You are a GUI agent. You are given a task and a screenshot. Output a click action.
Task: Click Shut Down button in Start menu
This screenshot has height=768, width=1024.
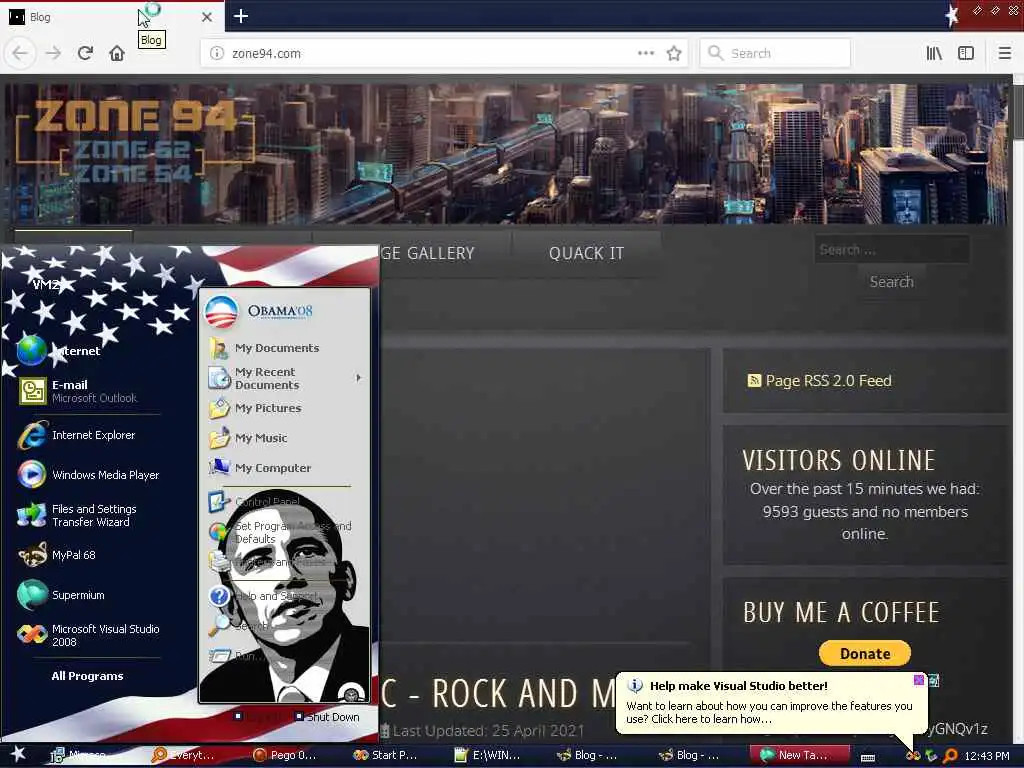click(x=327, y=717)
